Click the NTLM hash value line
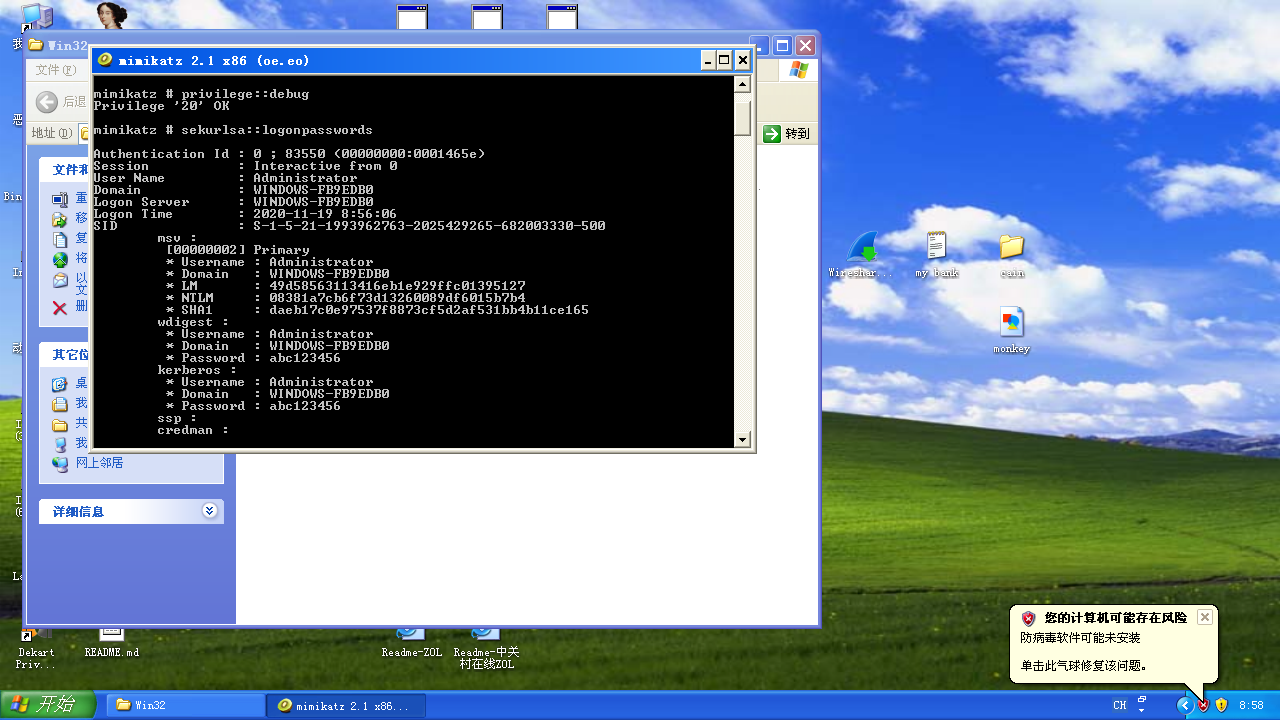This screenshot has height=720, width=1280. (x=345, y=298)
